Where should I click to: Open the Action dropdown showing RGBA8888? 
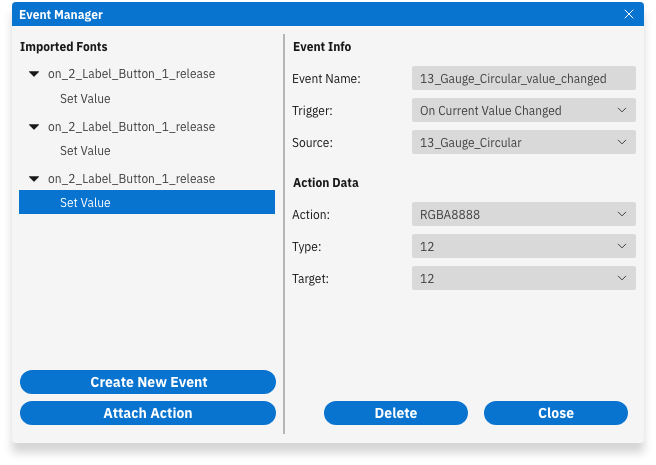coord(524,214)
